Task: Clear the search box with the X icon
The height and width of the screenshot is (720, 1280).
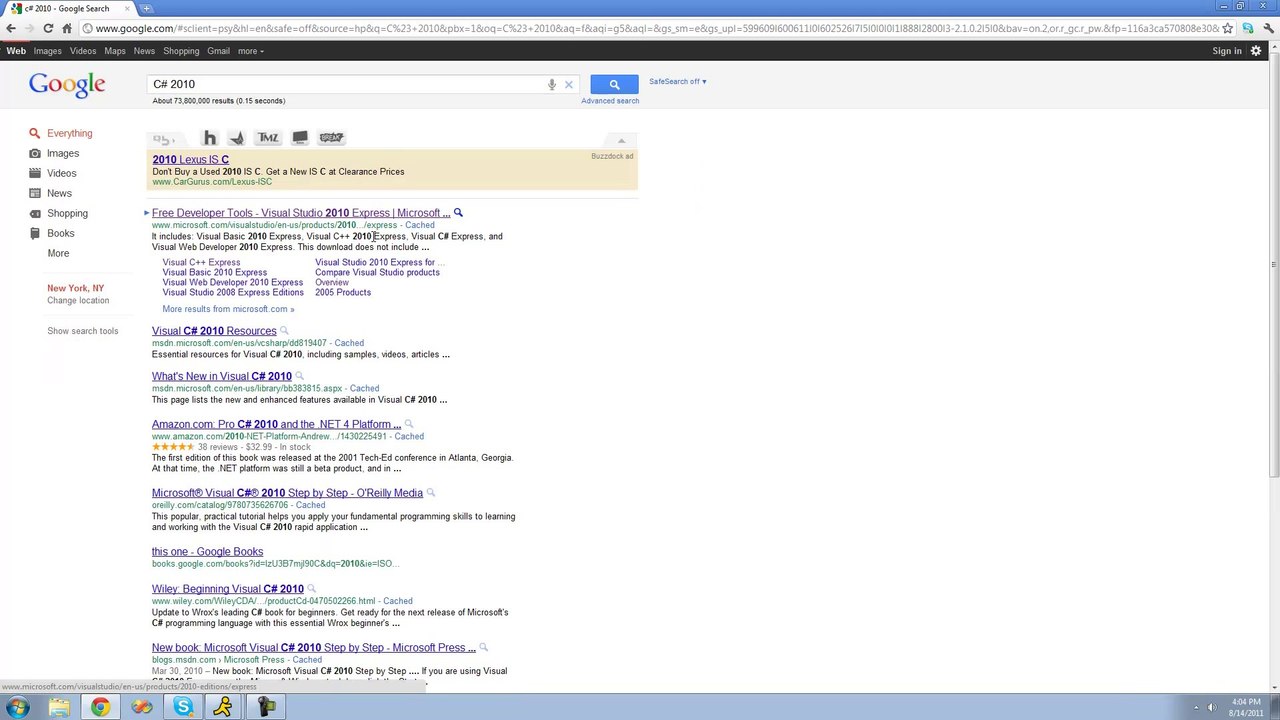Action: (569, 85)
